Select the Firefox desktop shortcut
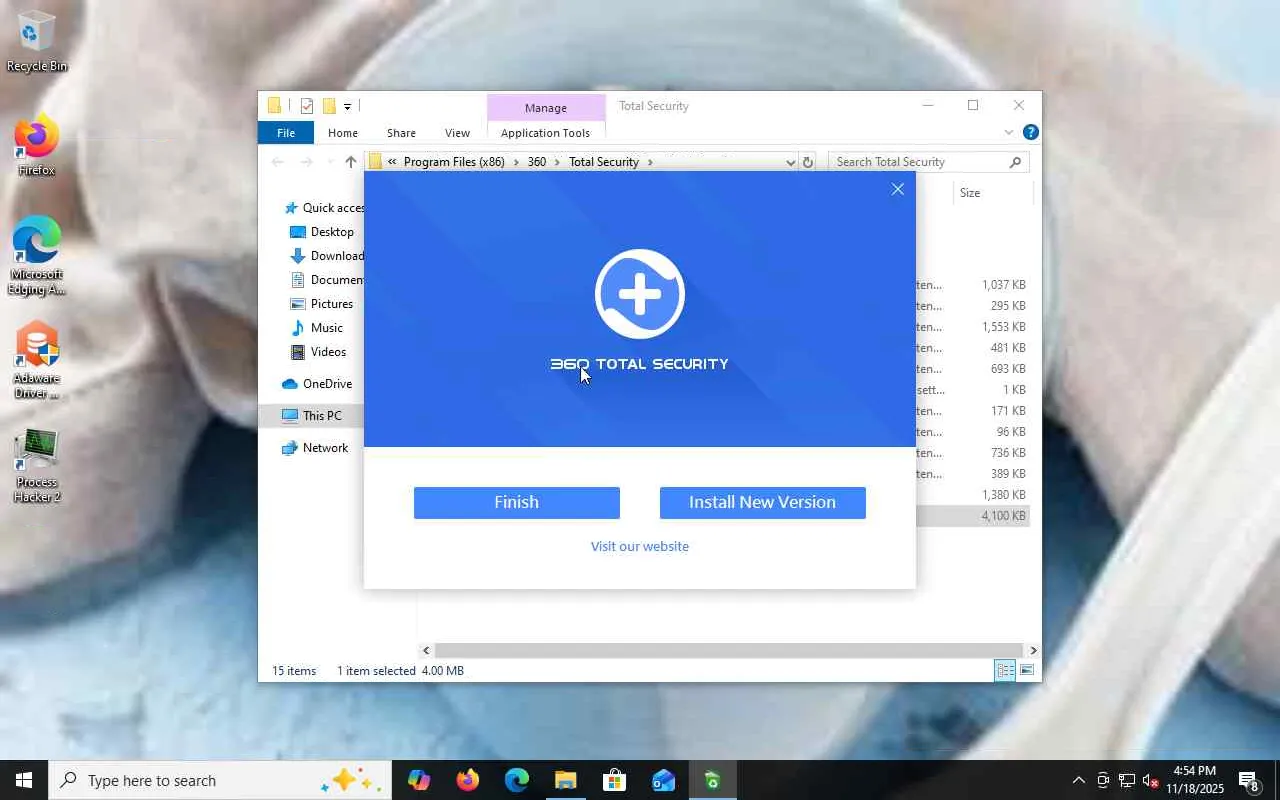The width and height of the screenshot is (1280, 800). [37, 147]
